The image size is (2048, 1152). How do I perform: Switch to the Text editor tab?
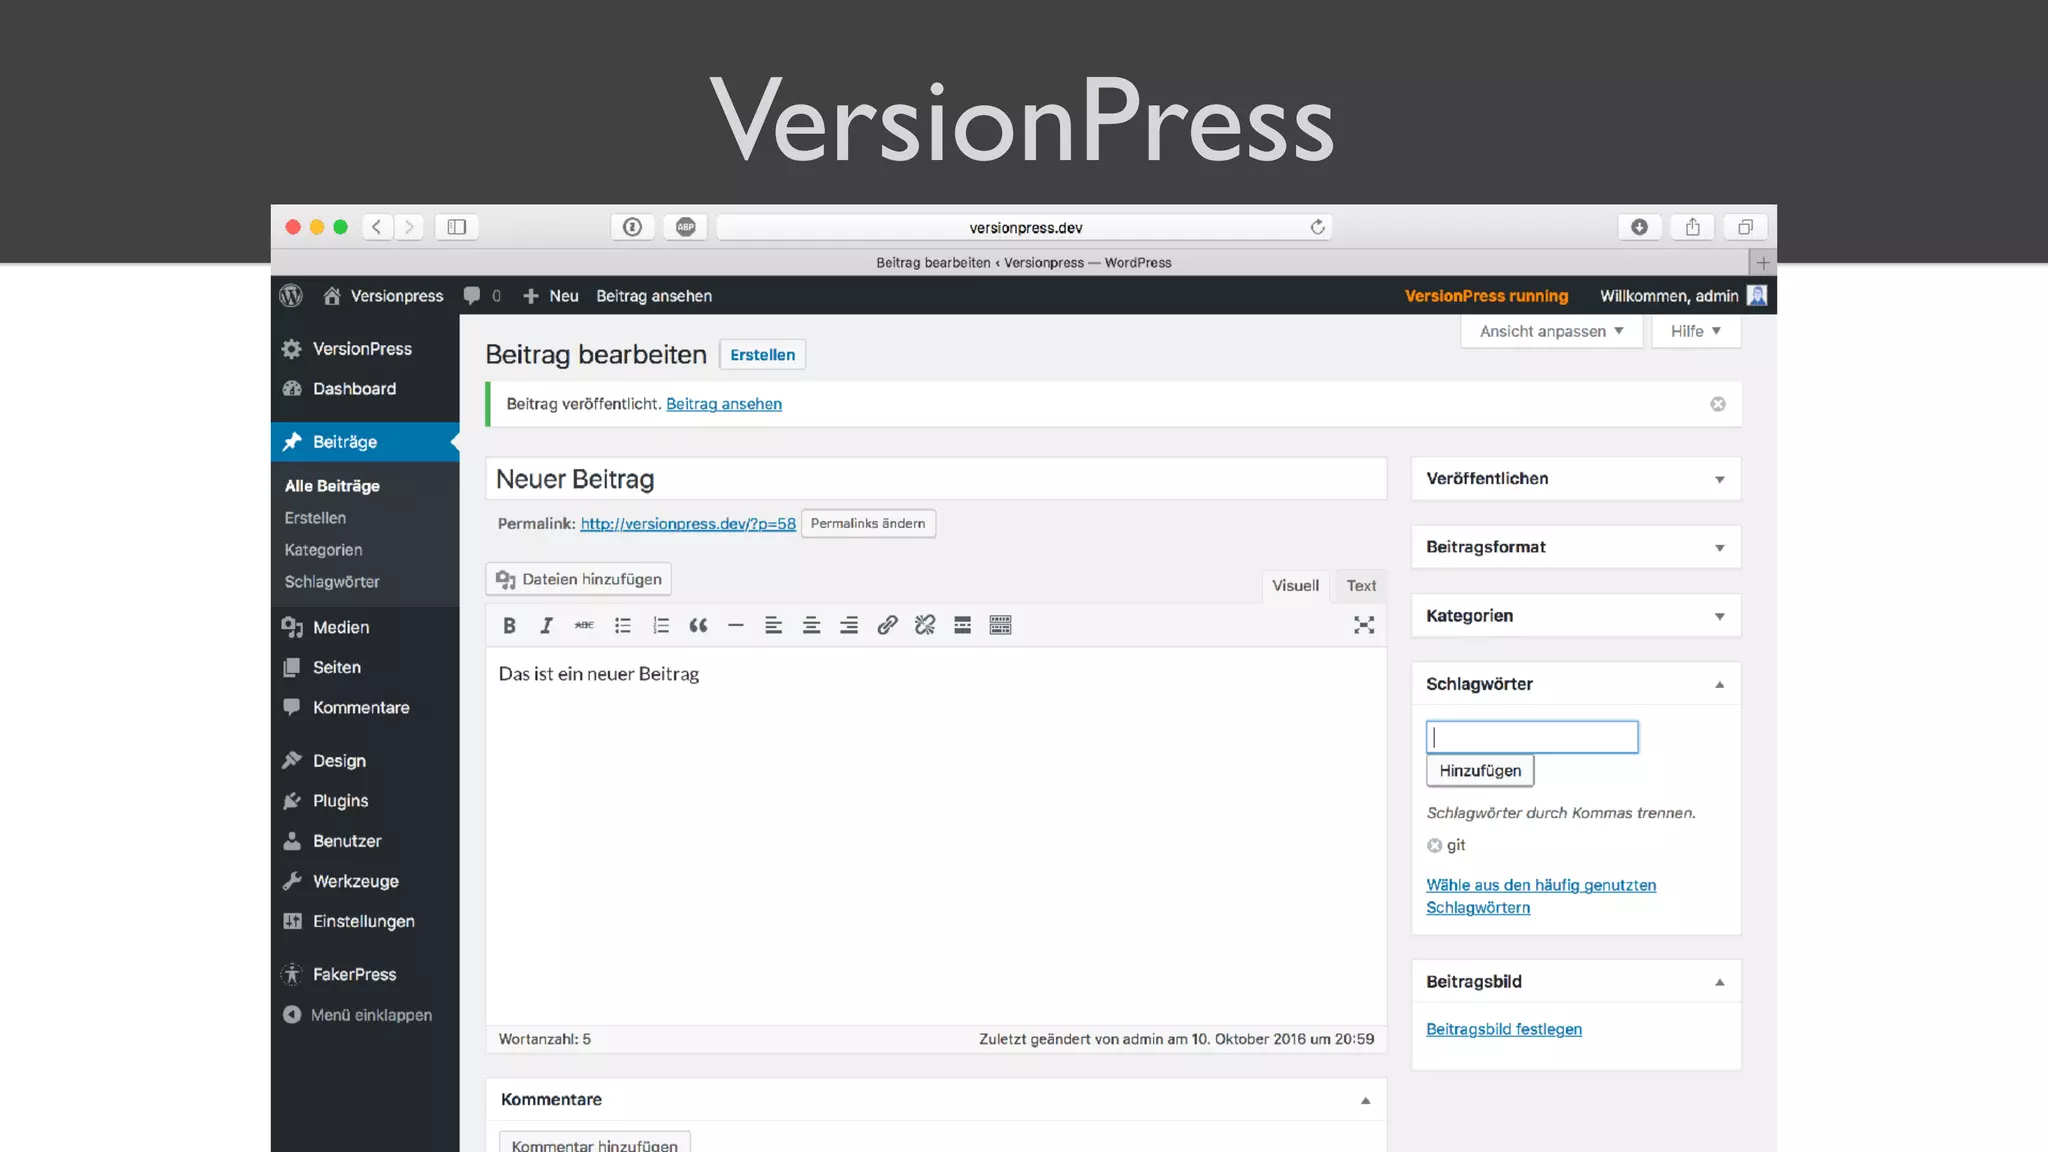tap(1361, 586)
